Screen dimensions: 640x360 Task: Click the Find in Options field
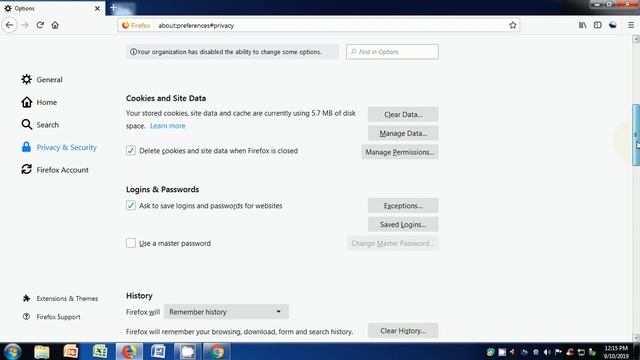point(392,52)
